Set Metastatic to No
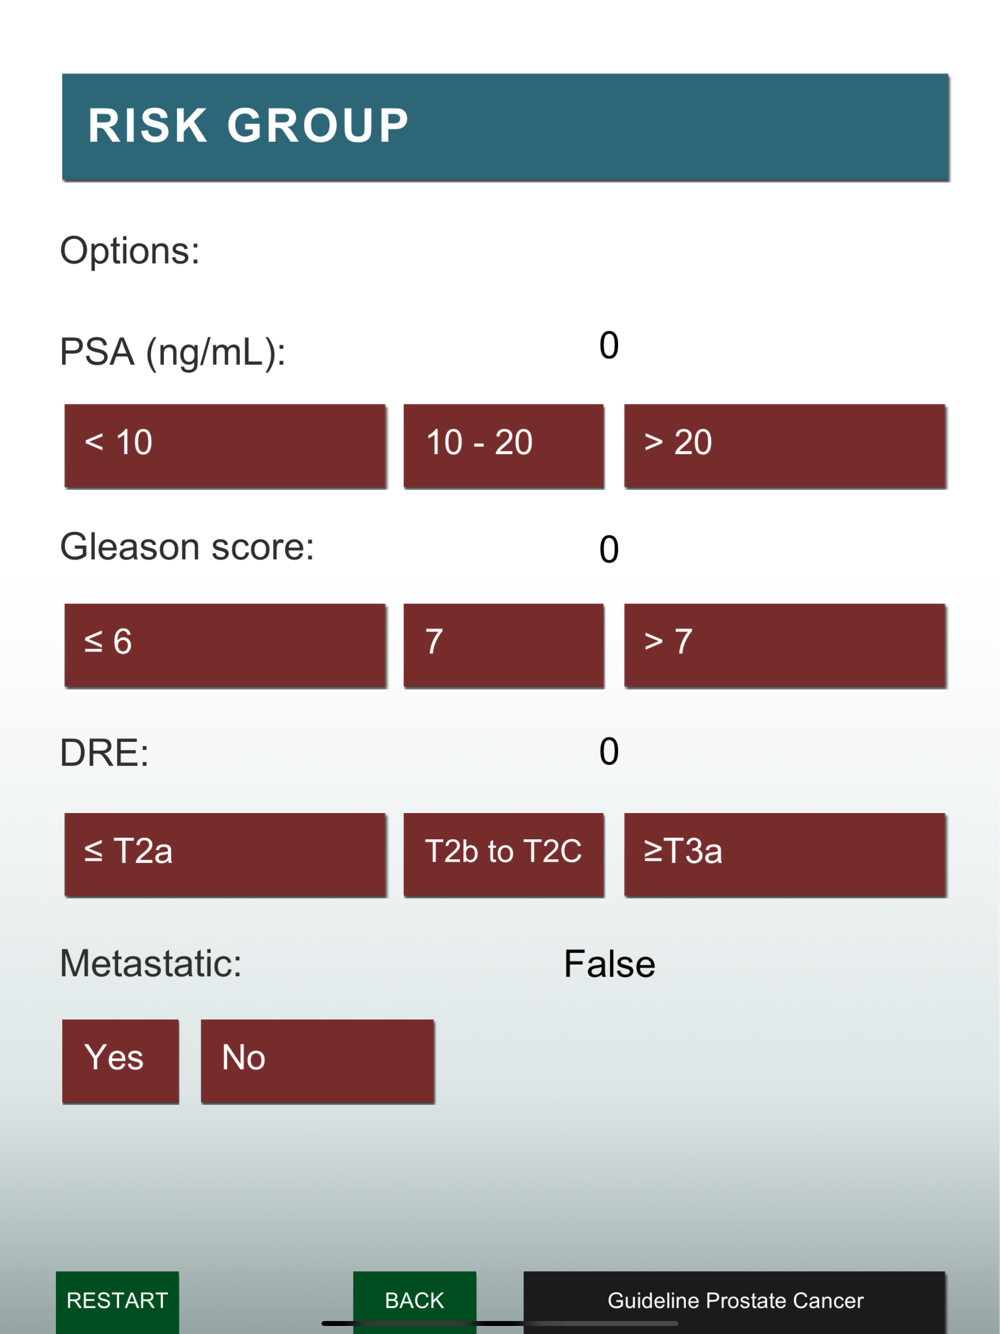Viewport: 1000px width, 1334px height. 317,1061
